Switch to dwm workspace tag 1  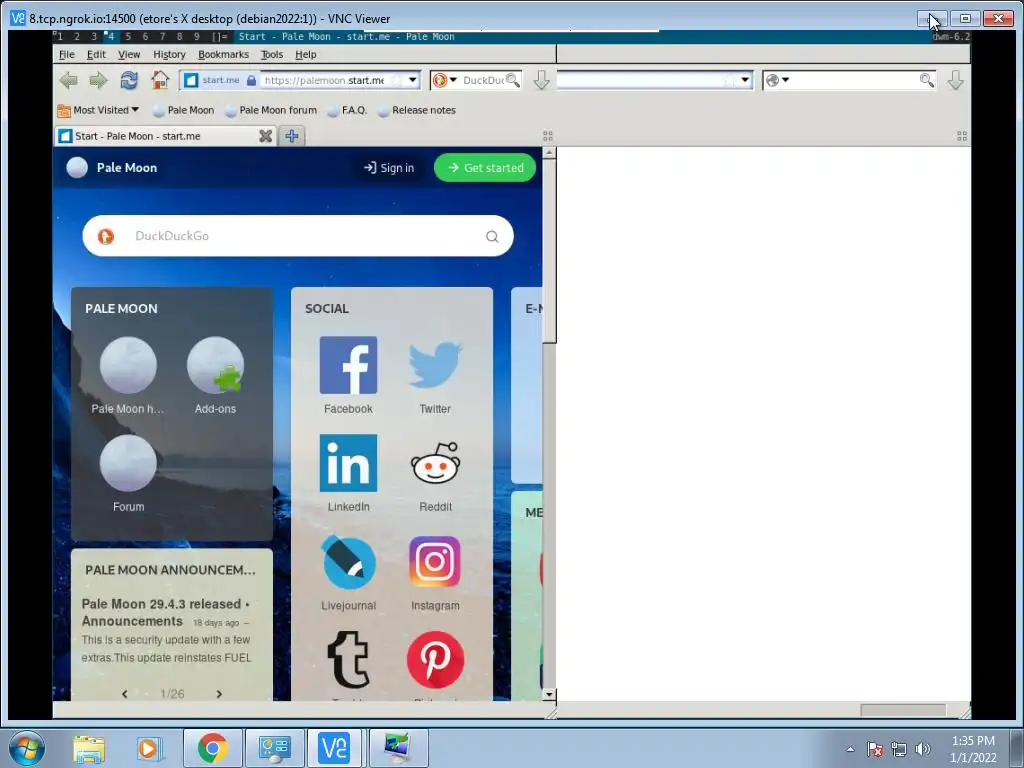[60, 37]
